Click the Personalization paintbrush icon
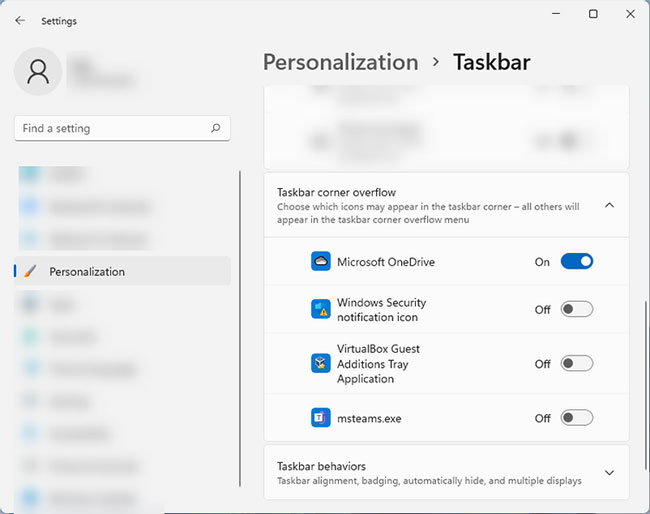Screen dimensions: 650x514 tap(30, 271)
